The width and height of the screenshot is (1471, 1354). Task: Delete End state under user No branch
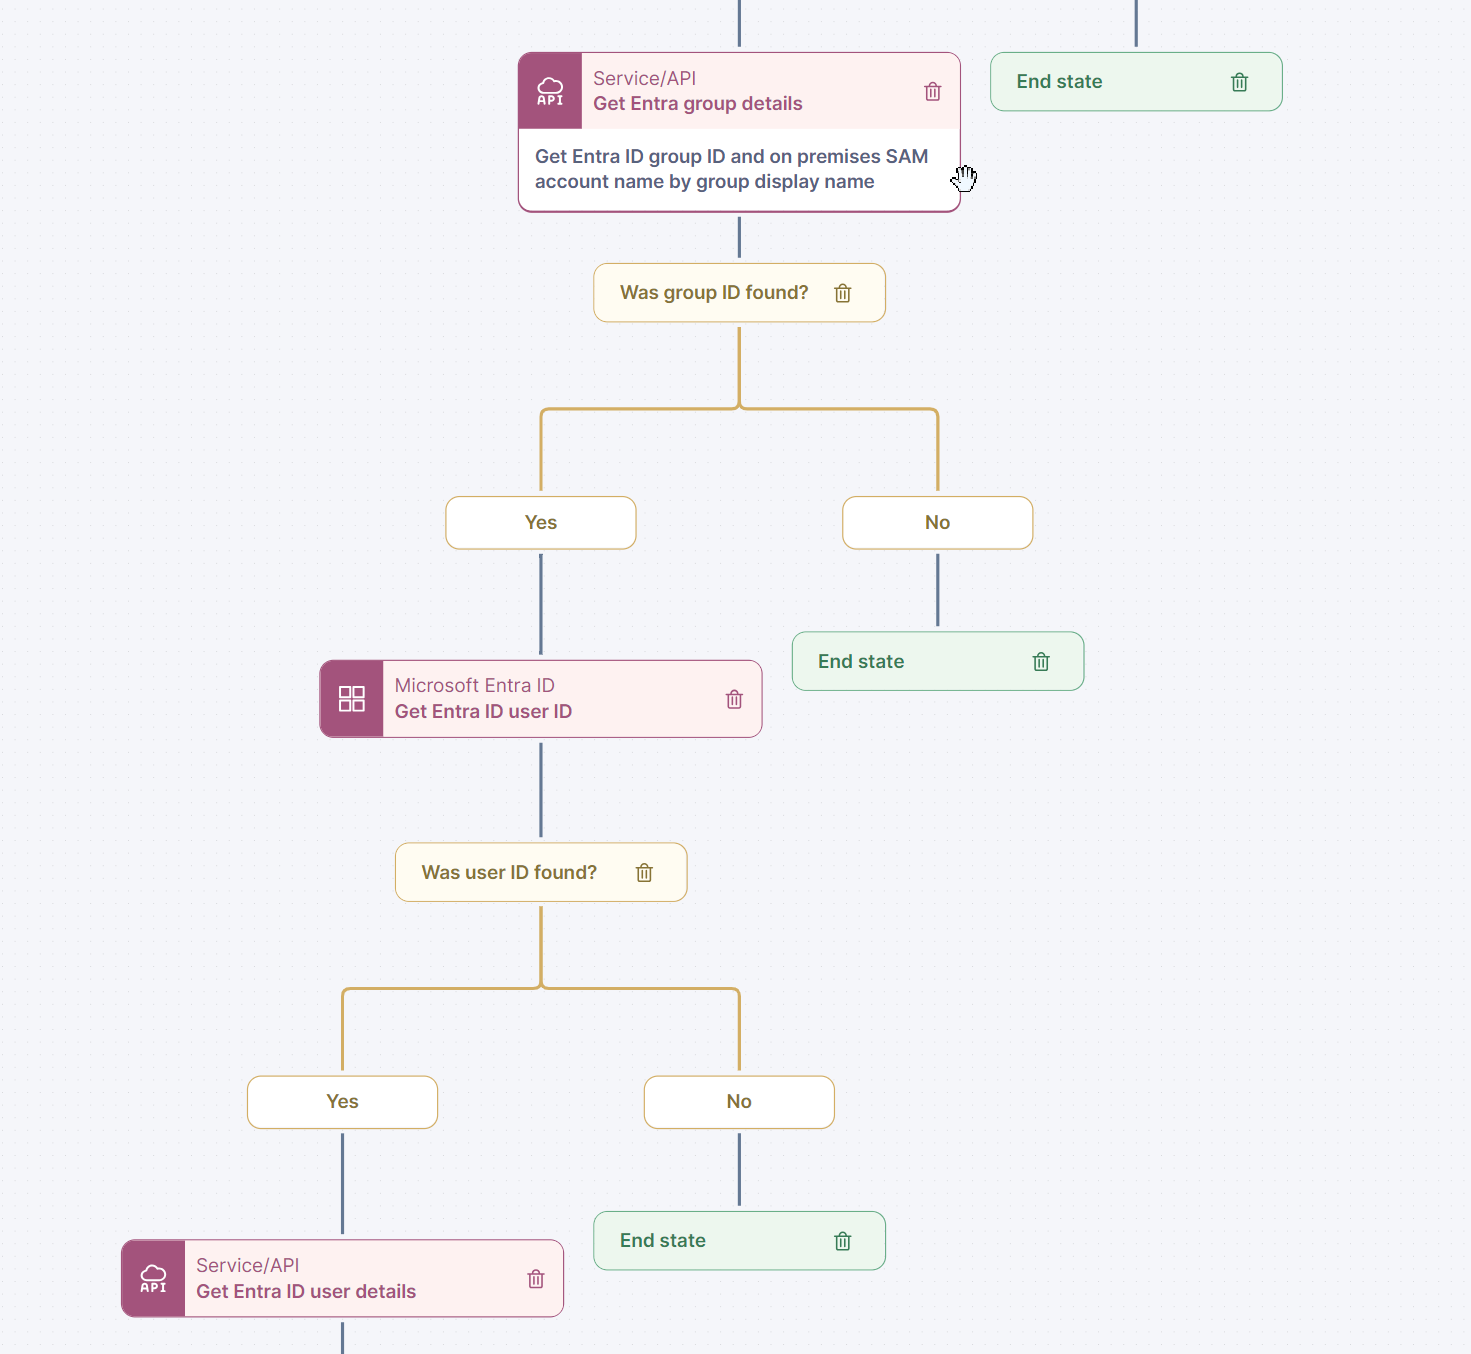(x=843, y=1241)
